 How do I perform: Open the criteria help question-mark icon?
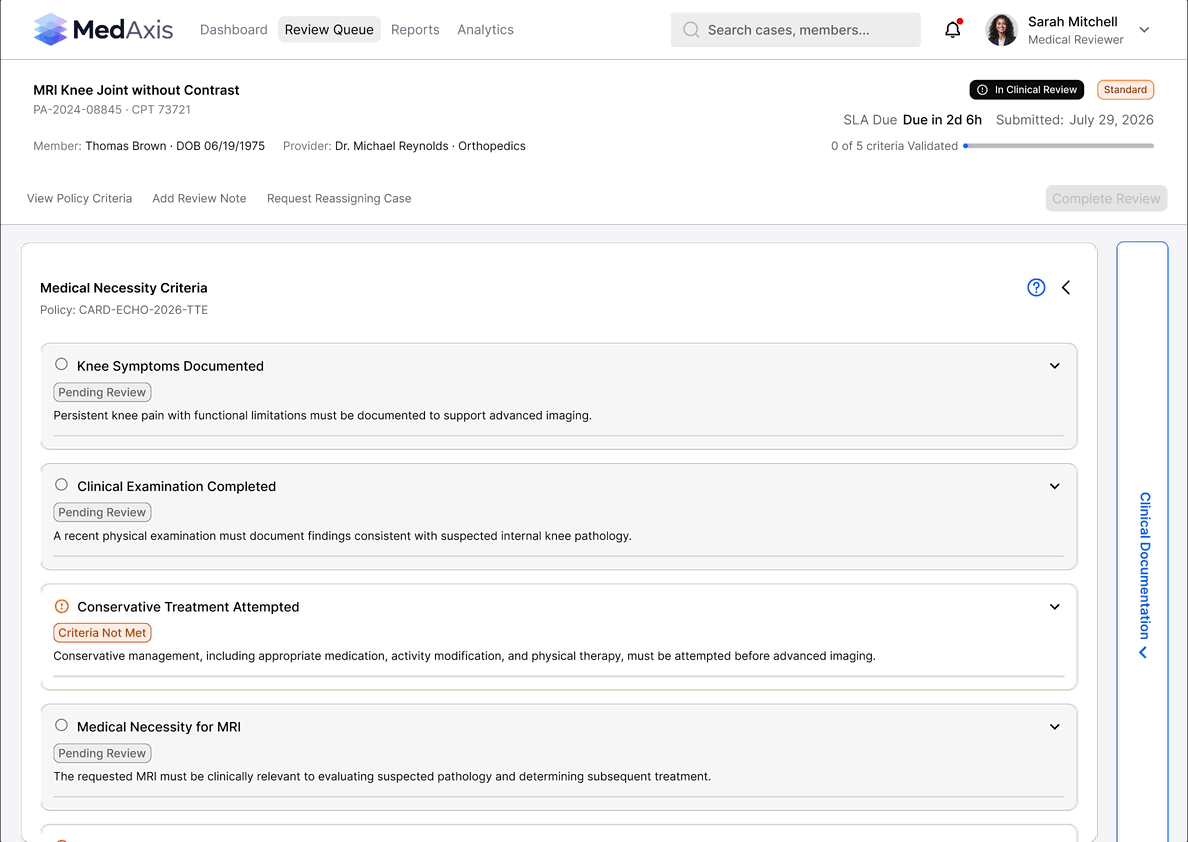(1036, 287)
